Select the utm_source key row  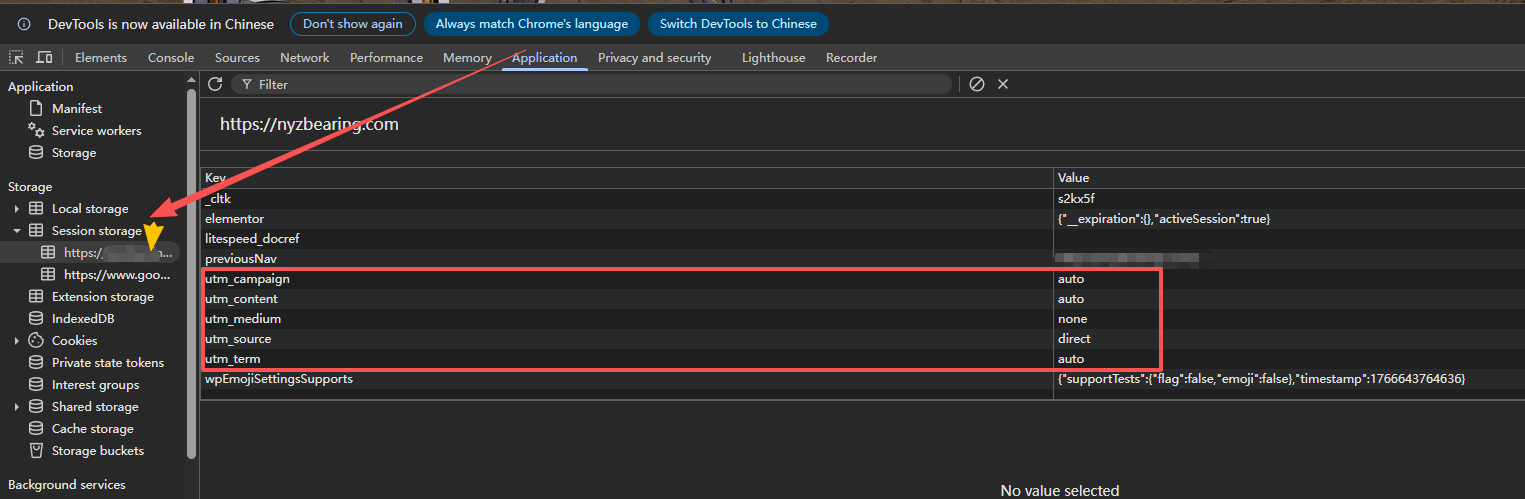coord(863,339)
